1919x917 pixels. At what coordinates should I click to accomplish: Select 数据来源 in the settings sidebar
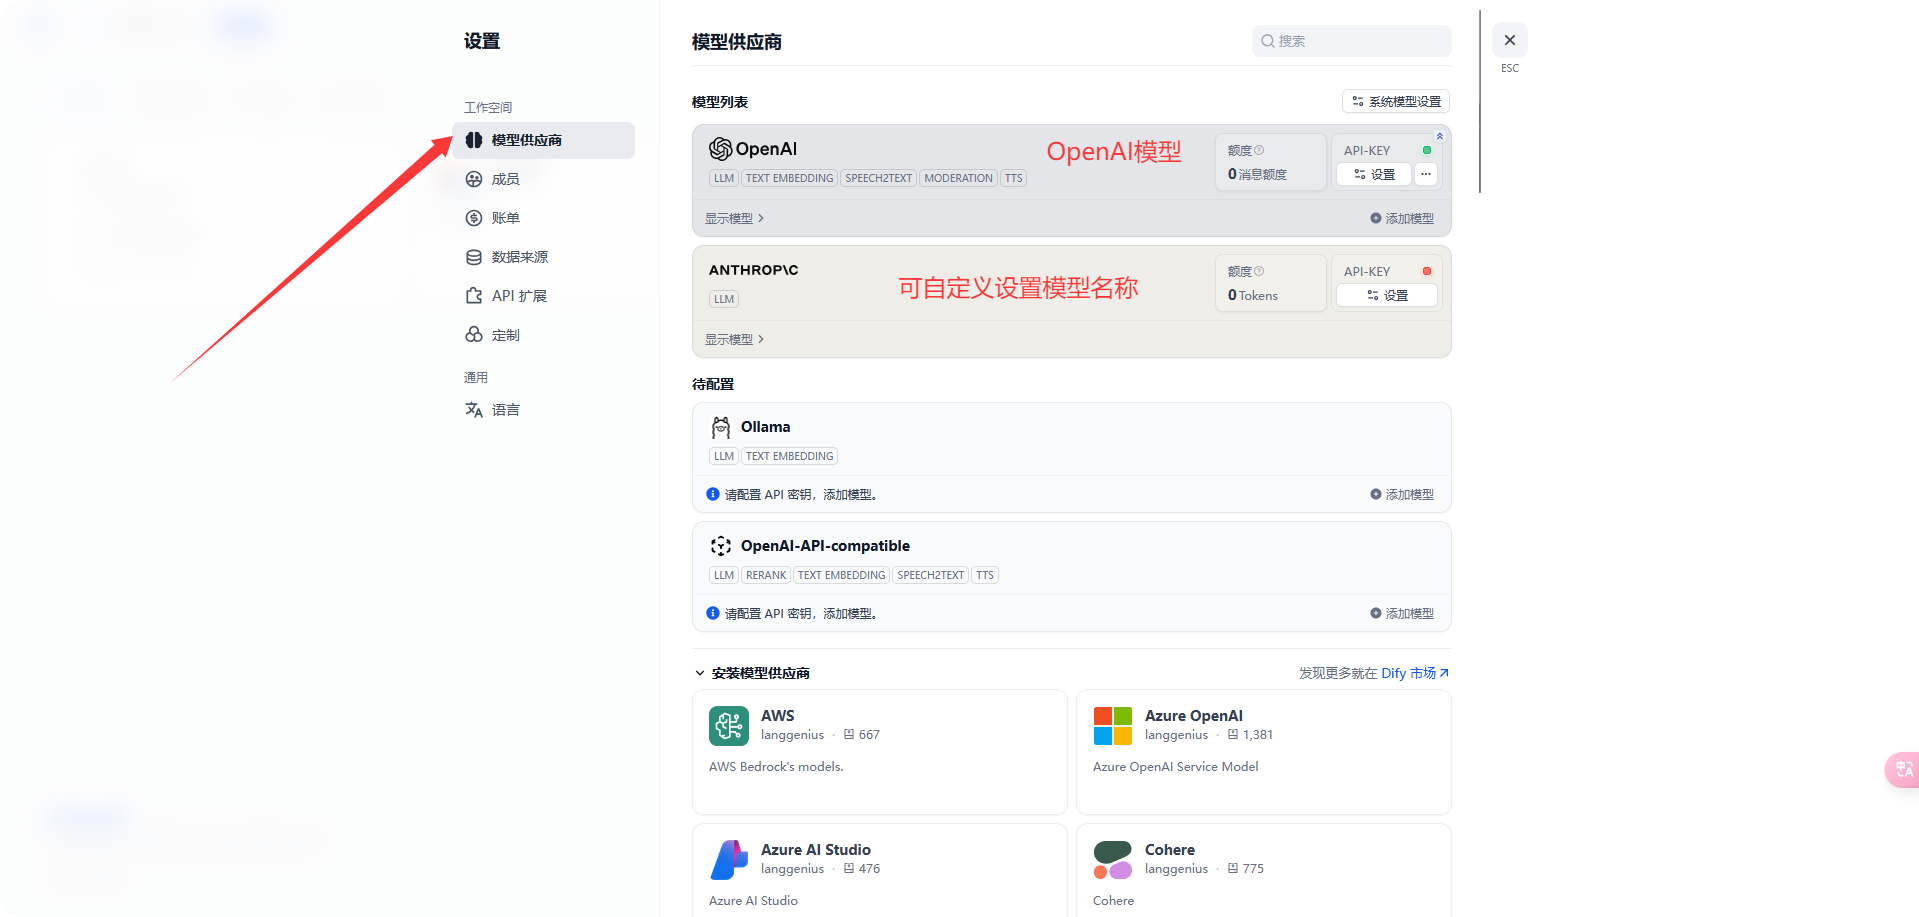coord(519,257)
